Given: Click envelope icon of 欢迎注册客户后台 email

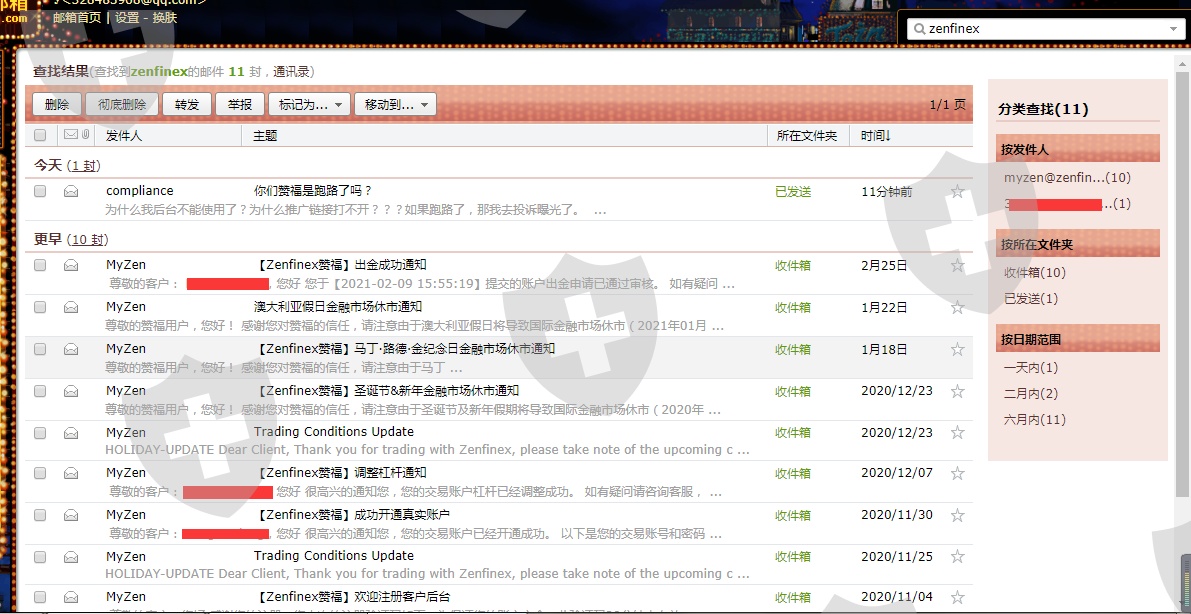Looking at the screenshot, I should click(x=71, y=597).
